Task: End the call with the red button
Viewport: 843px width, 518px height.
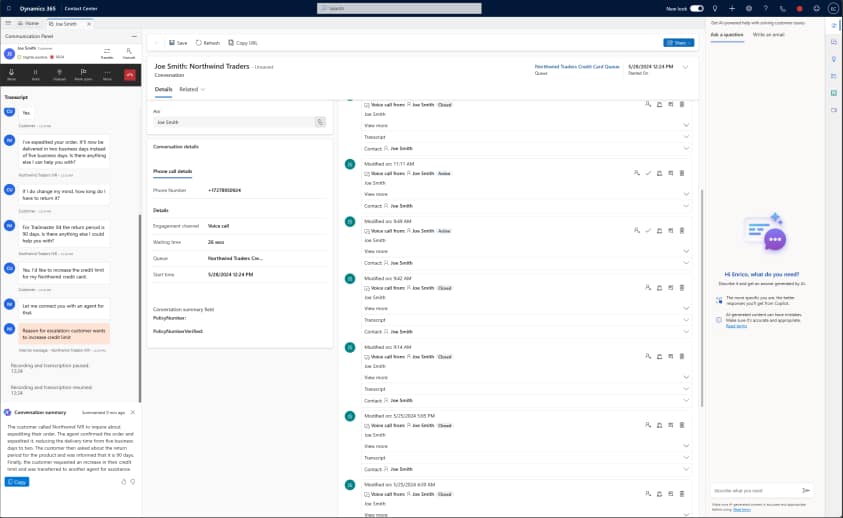Action: 130,74
